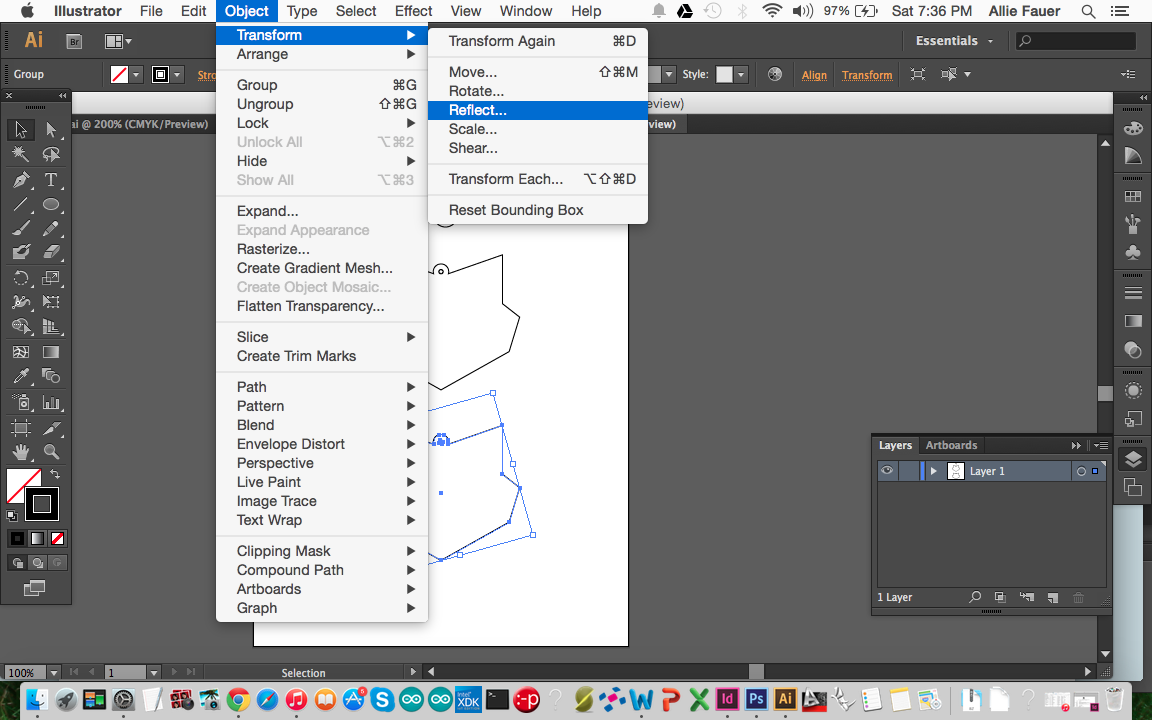This screenshot has height=720, width=1152.
Task: Select the Pen tool
Action: coord(22,178)
